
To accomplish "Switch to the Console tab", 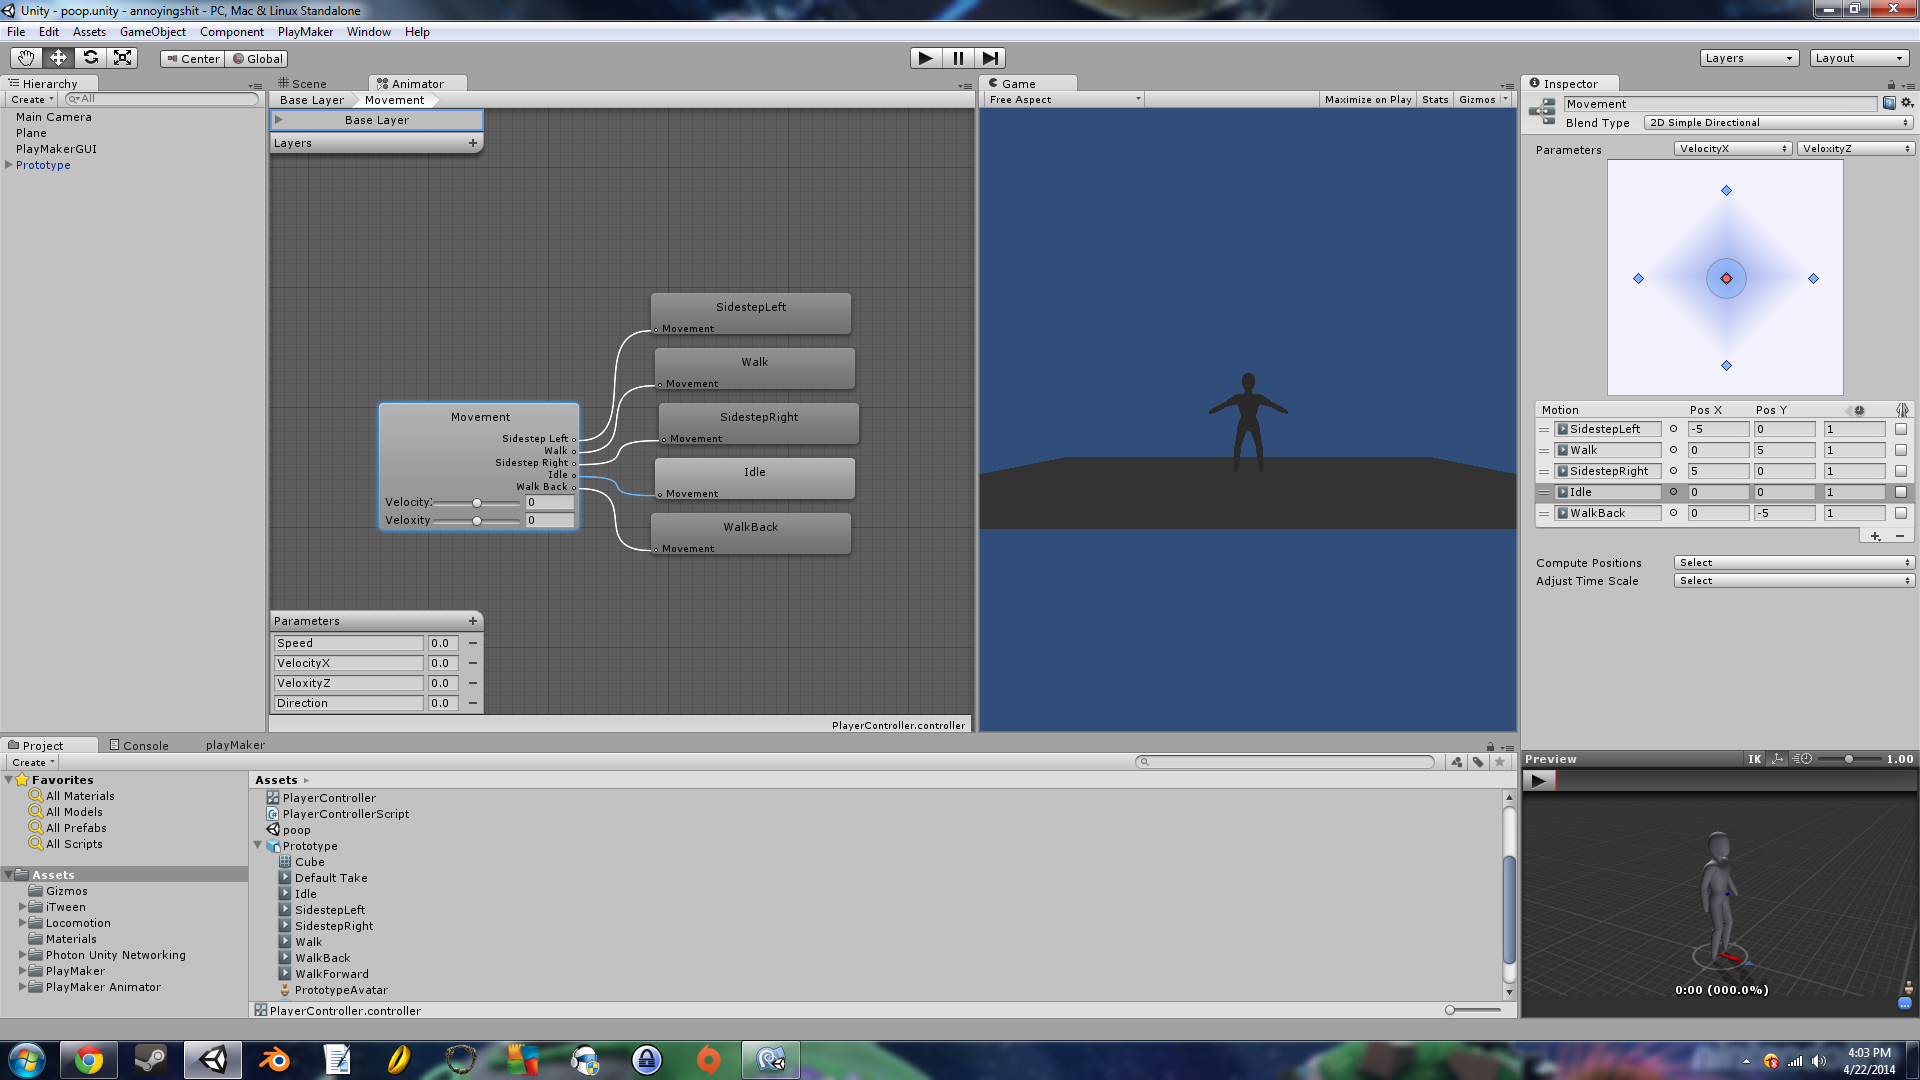I will pyautogui.click(x=139, y=745).
